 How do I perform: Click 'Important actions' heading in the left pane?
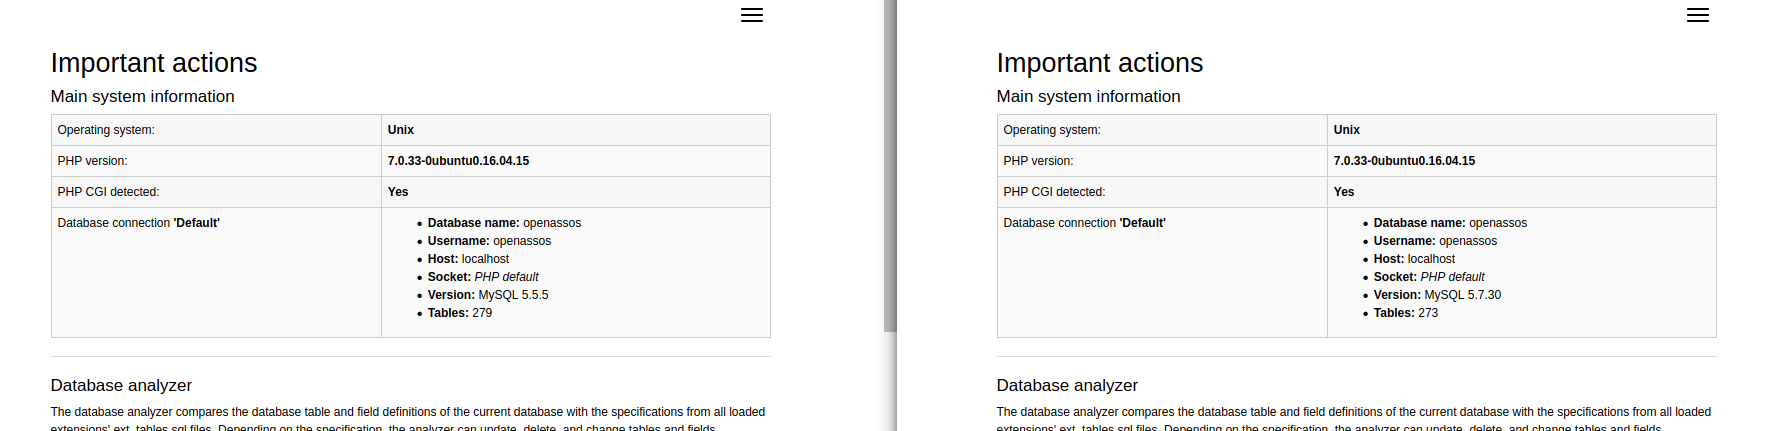coord(154,63)
